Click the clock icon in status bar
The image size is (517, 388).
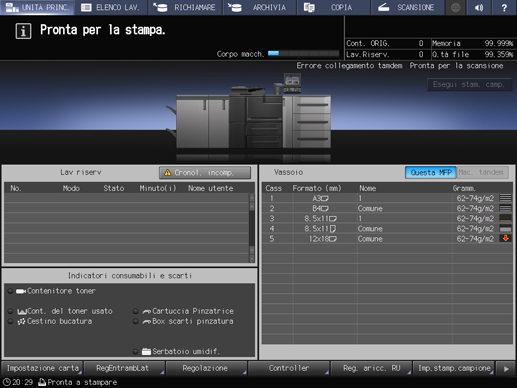pyautogui.click(x=6, y=382)
